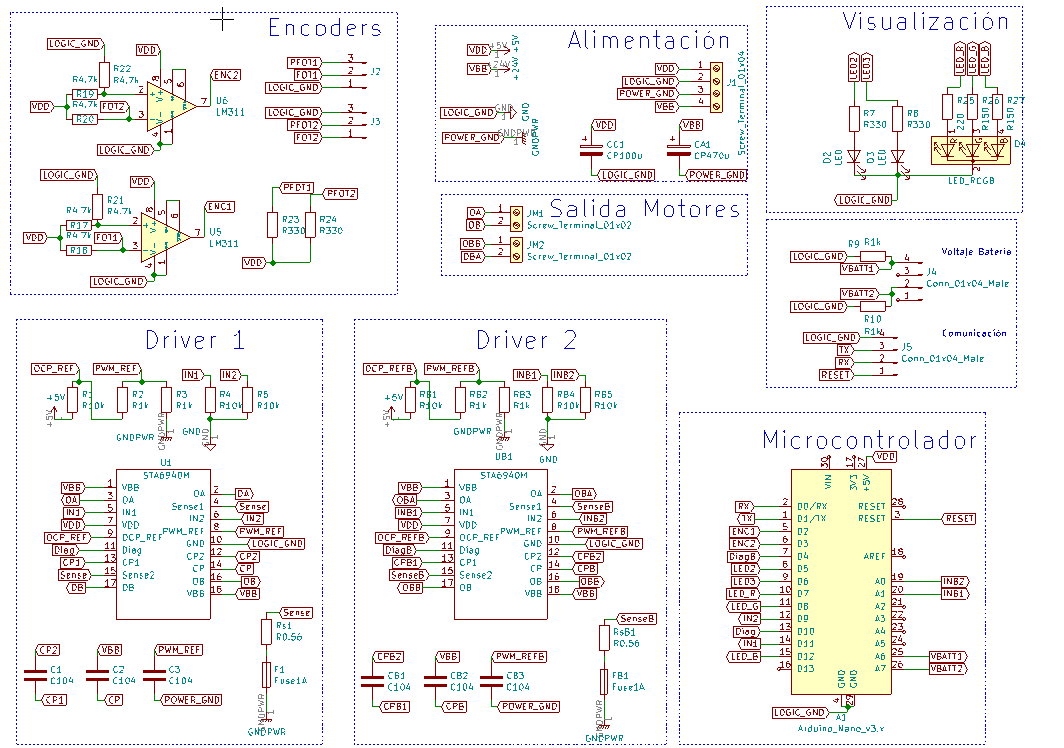Select capacitor C3 C104 symbol
Viewport: 1064px width, 748px height.
click(154, 675)
